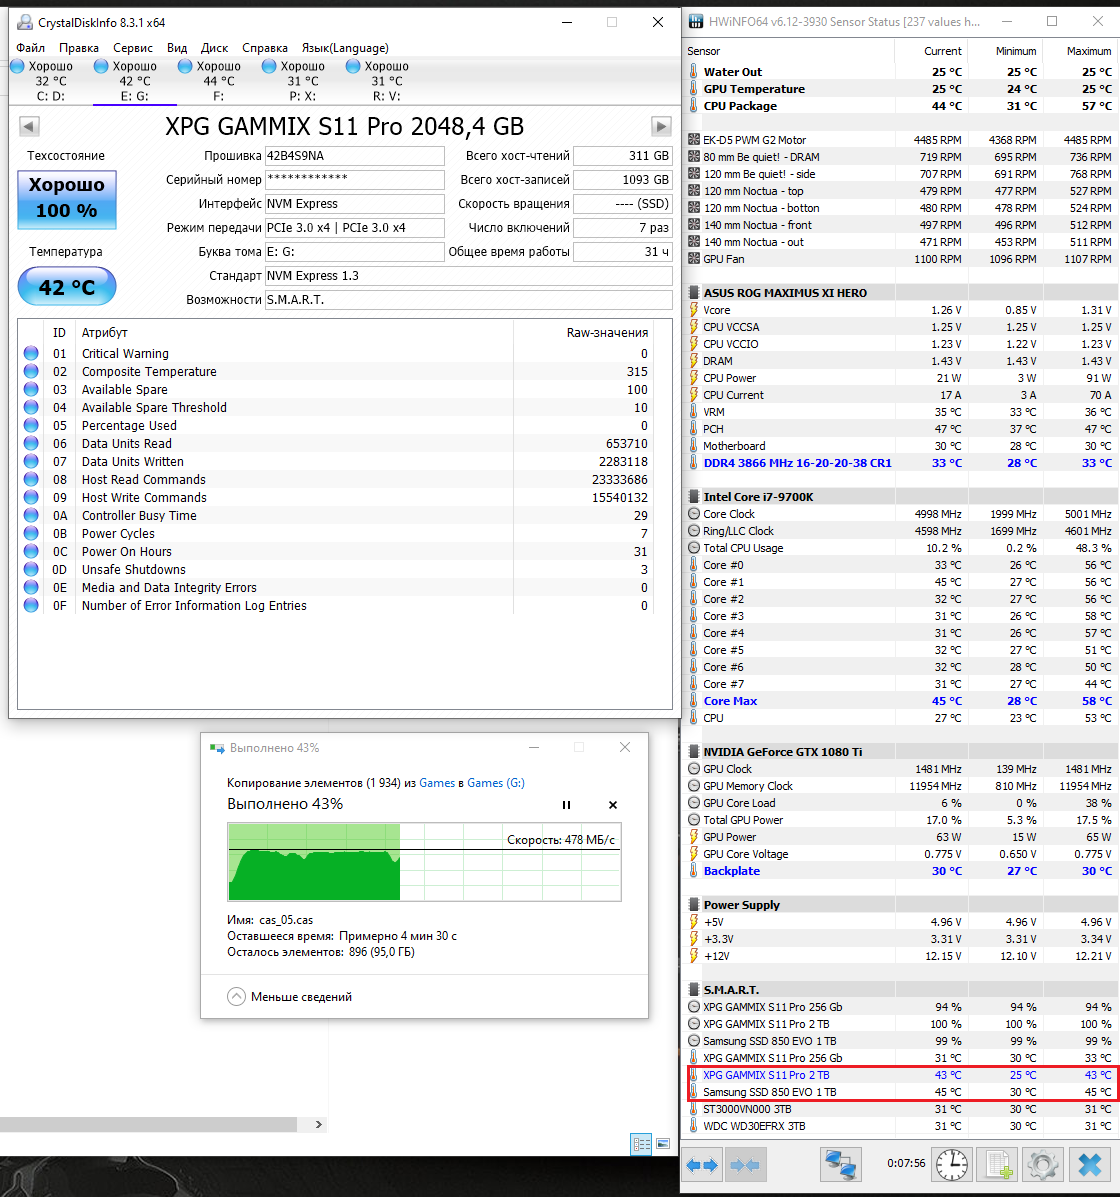This screenshot has width=1120, height=1197.
Task: Select the Backplate temperature row
Action: 901,871
